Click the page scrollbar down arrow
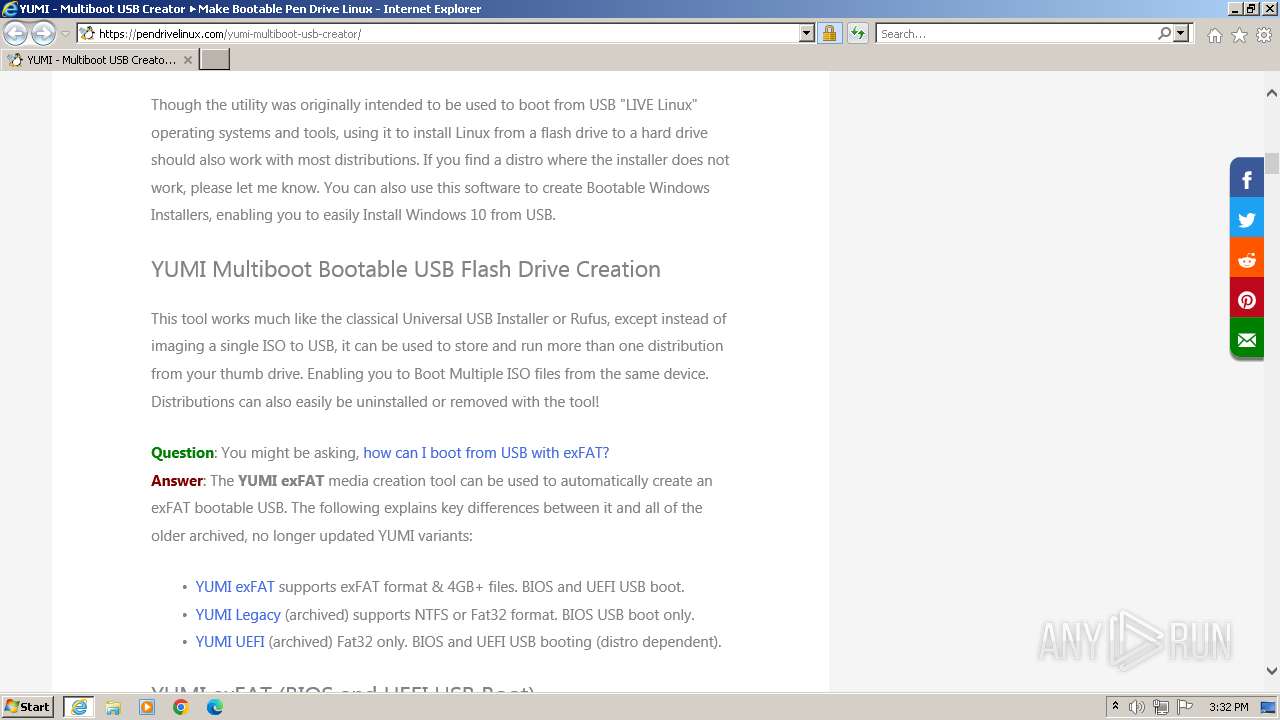Image resolution: width=1280 pixels, height=720 pixels. point(1271,671)
